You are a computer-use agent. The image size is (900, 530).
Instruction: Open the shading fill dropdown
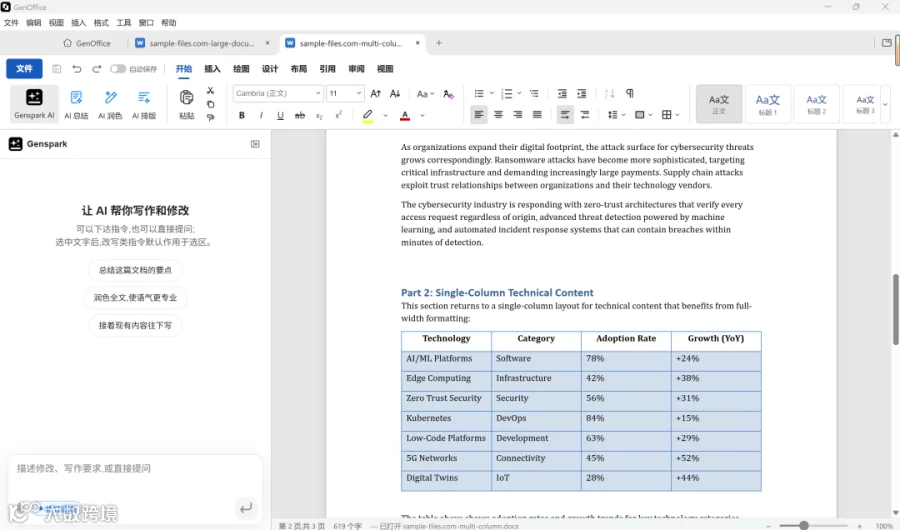click(643, 115)
